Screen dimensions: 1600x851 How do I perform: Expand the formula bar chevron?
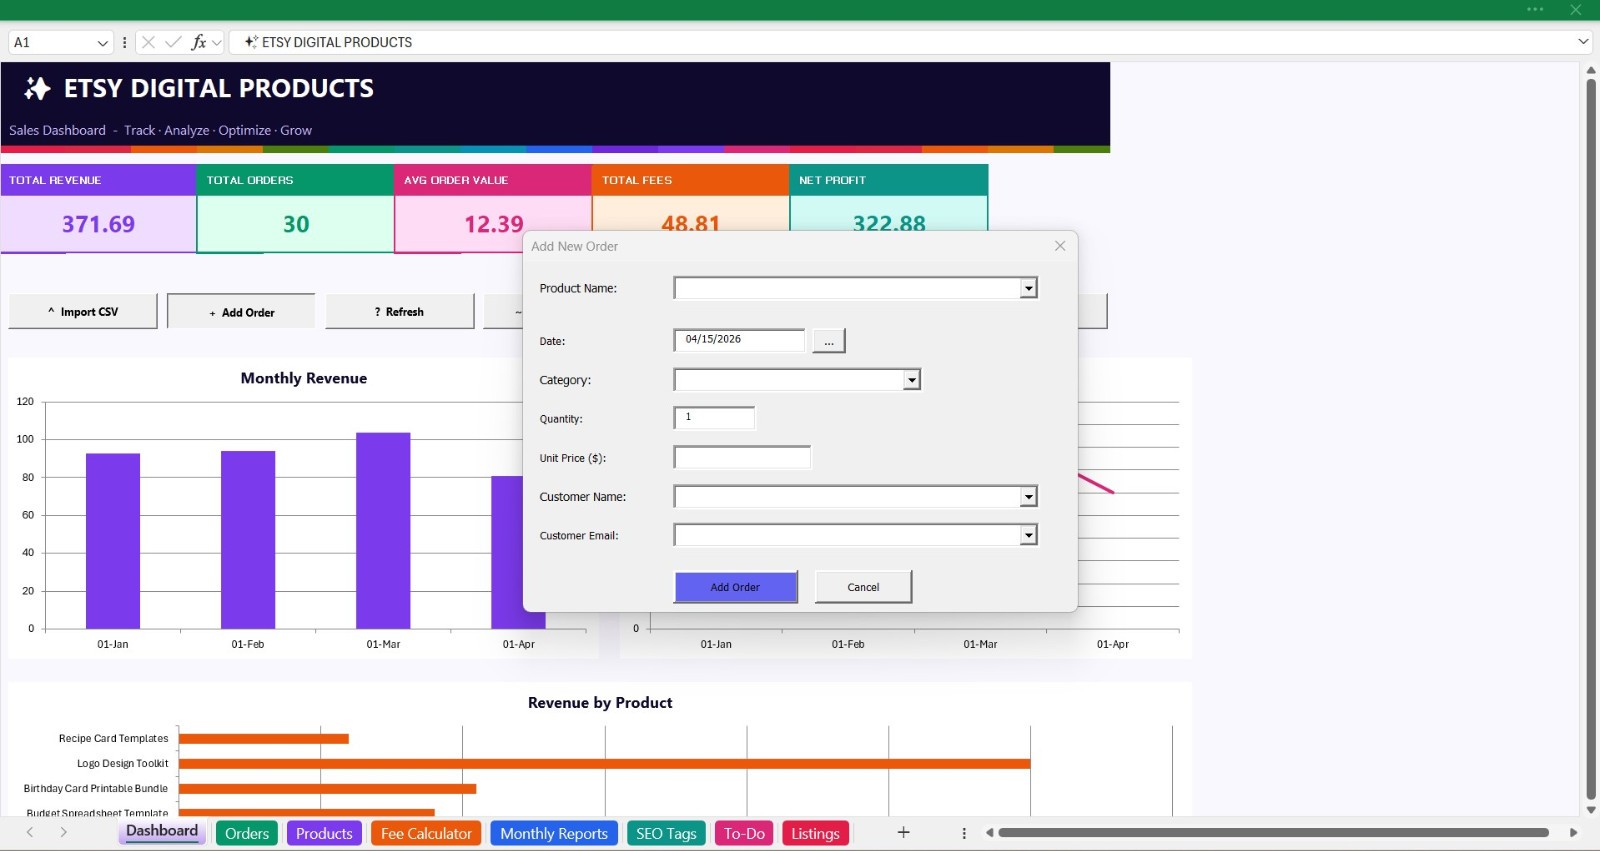(x=1583, y=42)
